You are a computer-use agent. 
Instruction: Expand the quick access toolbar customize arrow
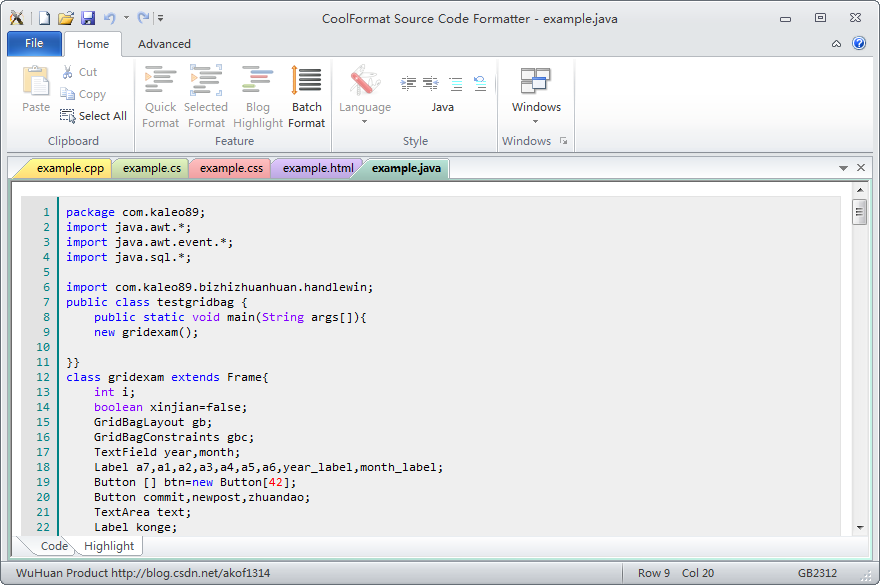(160, 16)
